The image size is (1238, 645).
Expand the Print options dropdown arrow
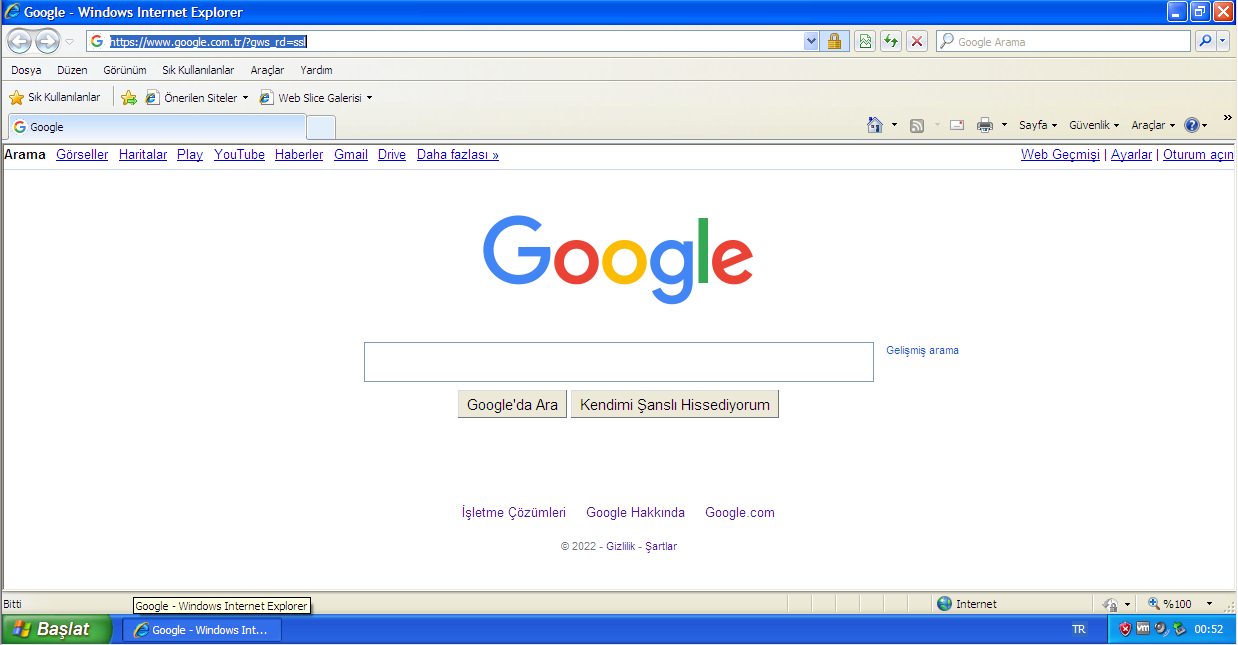pos(1004,125)
